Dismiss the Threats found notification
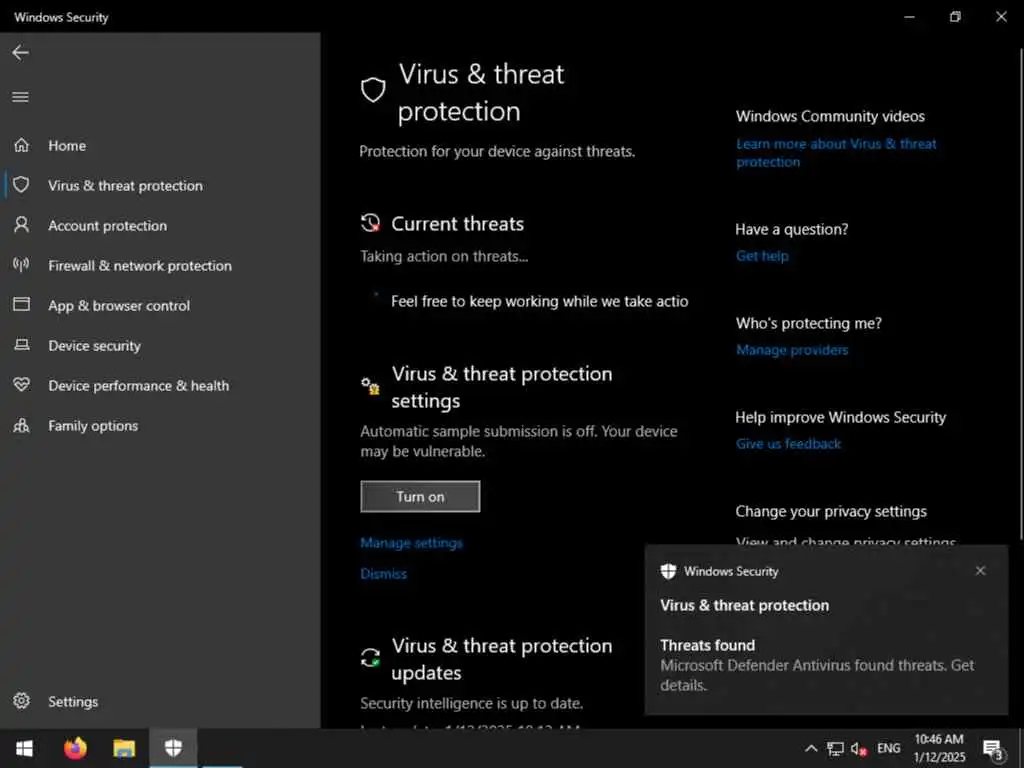Image resolution: width=1024 pixels, height=768 pixels. coord(980,571)
